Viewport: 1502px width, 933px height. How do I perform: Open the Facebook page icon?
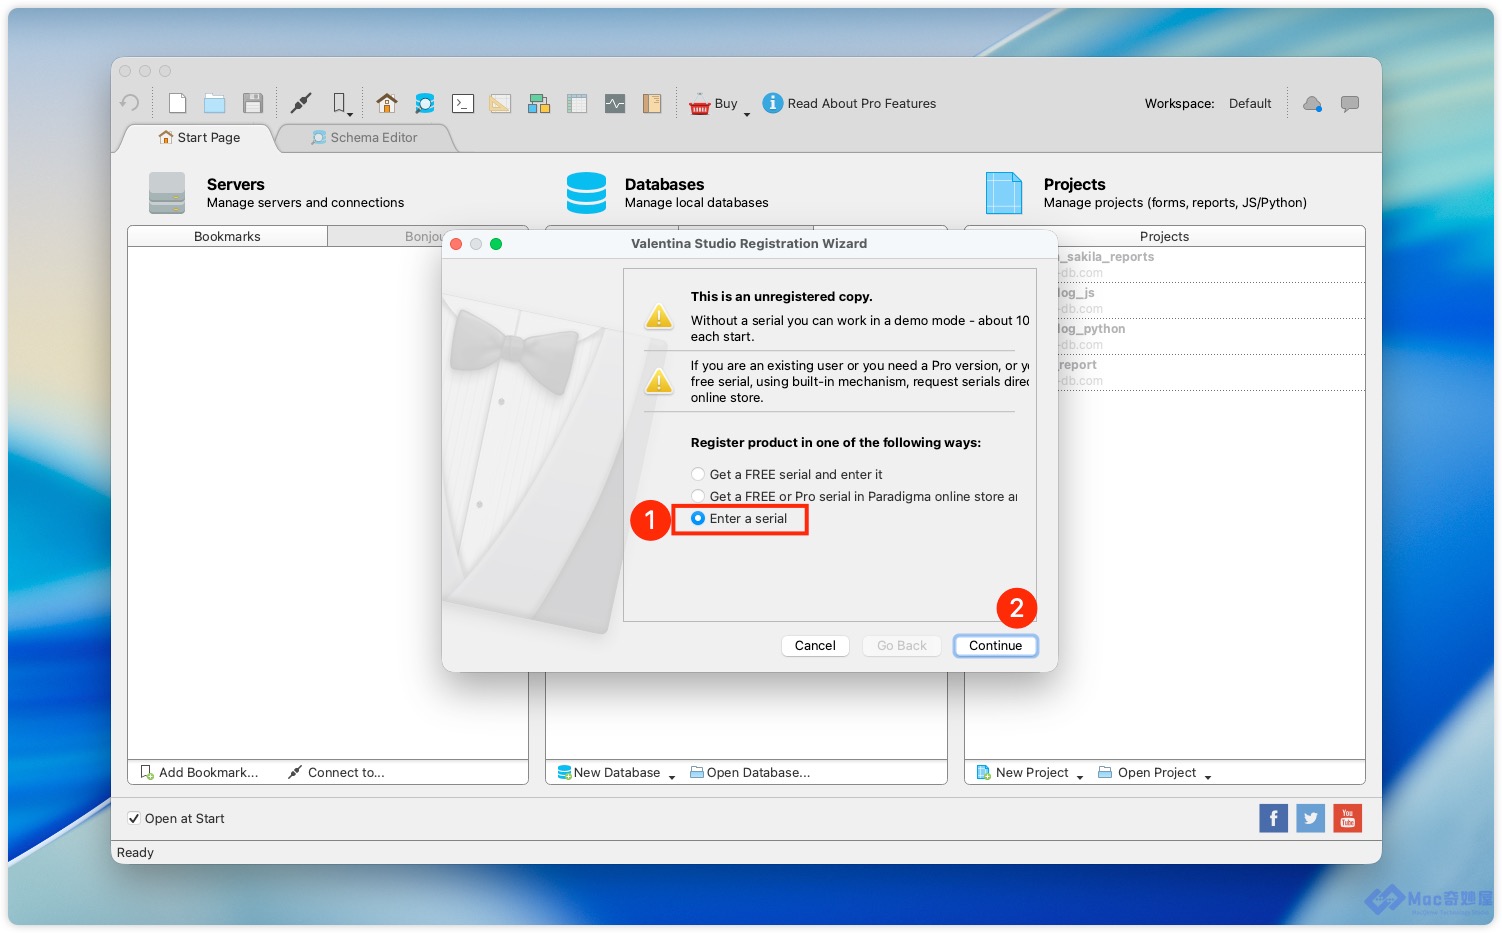[1273, 818]
